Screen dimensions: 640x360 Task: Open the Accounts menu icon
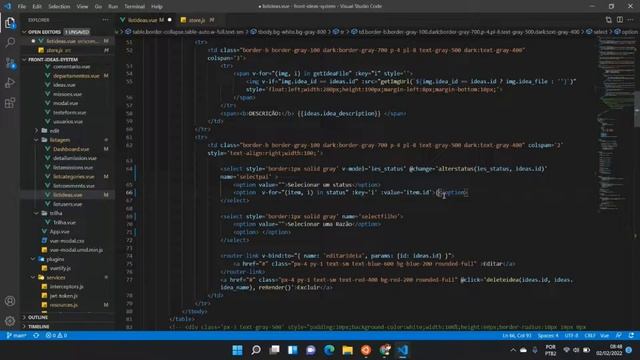click(10, 301)
